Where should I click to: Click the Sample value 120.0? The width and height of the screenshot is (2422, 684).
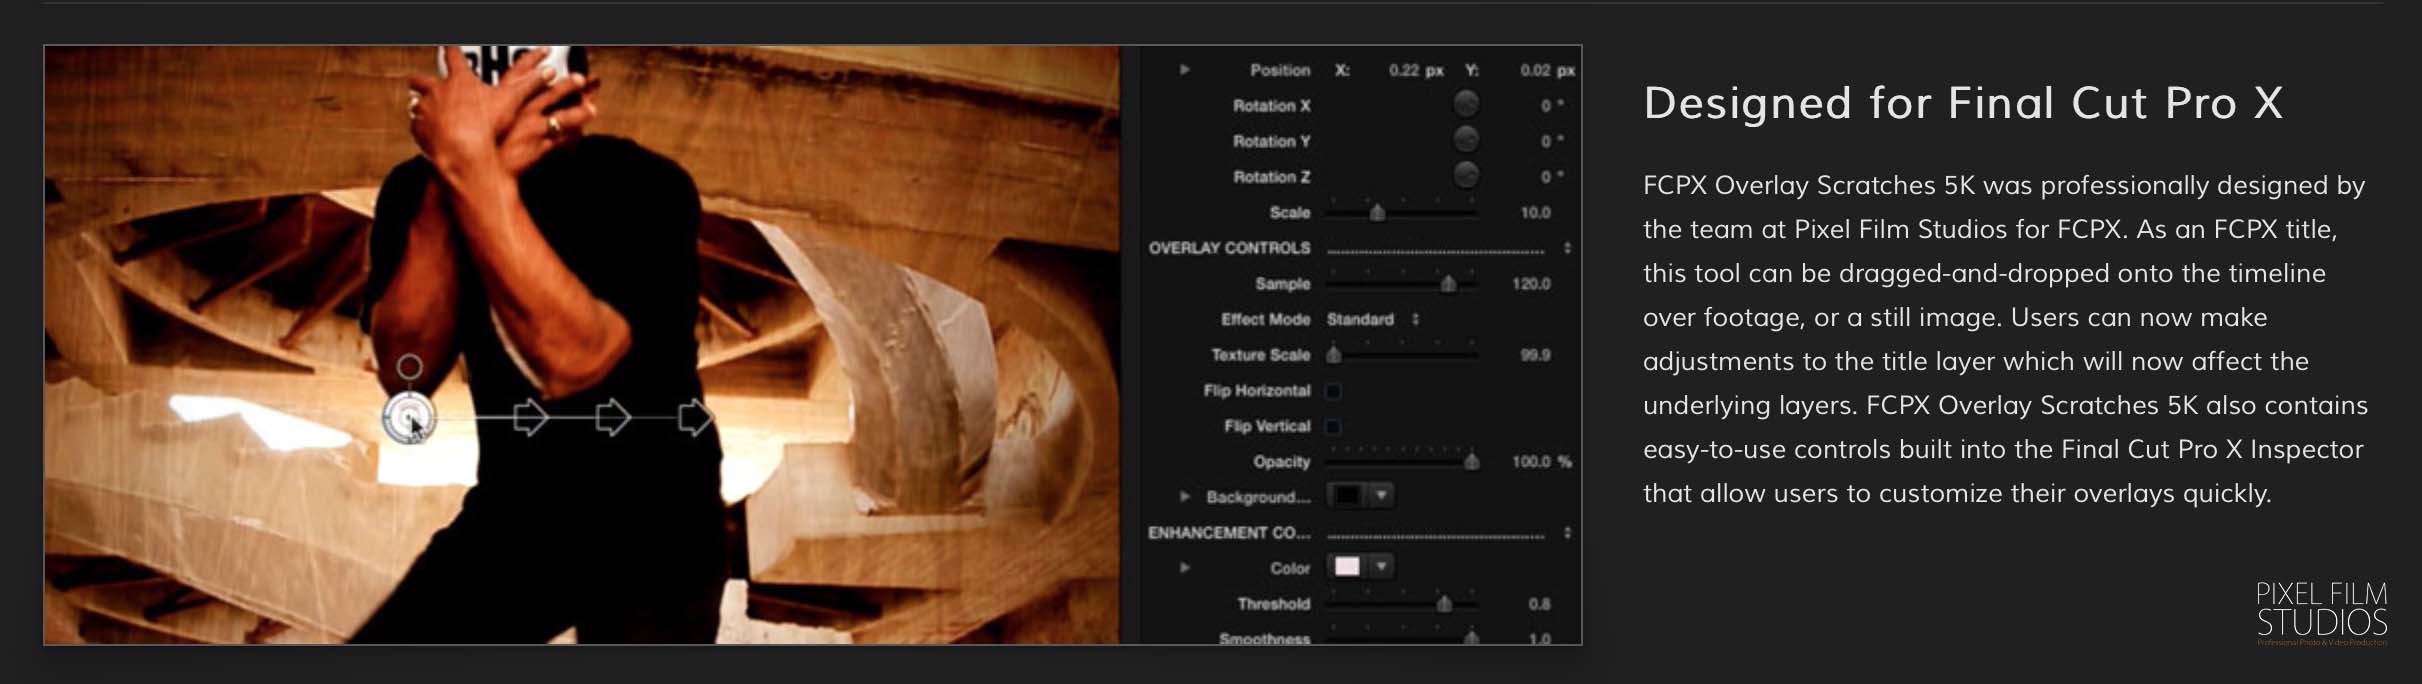tap(1531, 284)
